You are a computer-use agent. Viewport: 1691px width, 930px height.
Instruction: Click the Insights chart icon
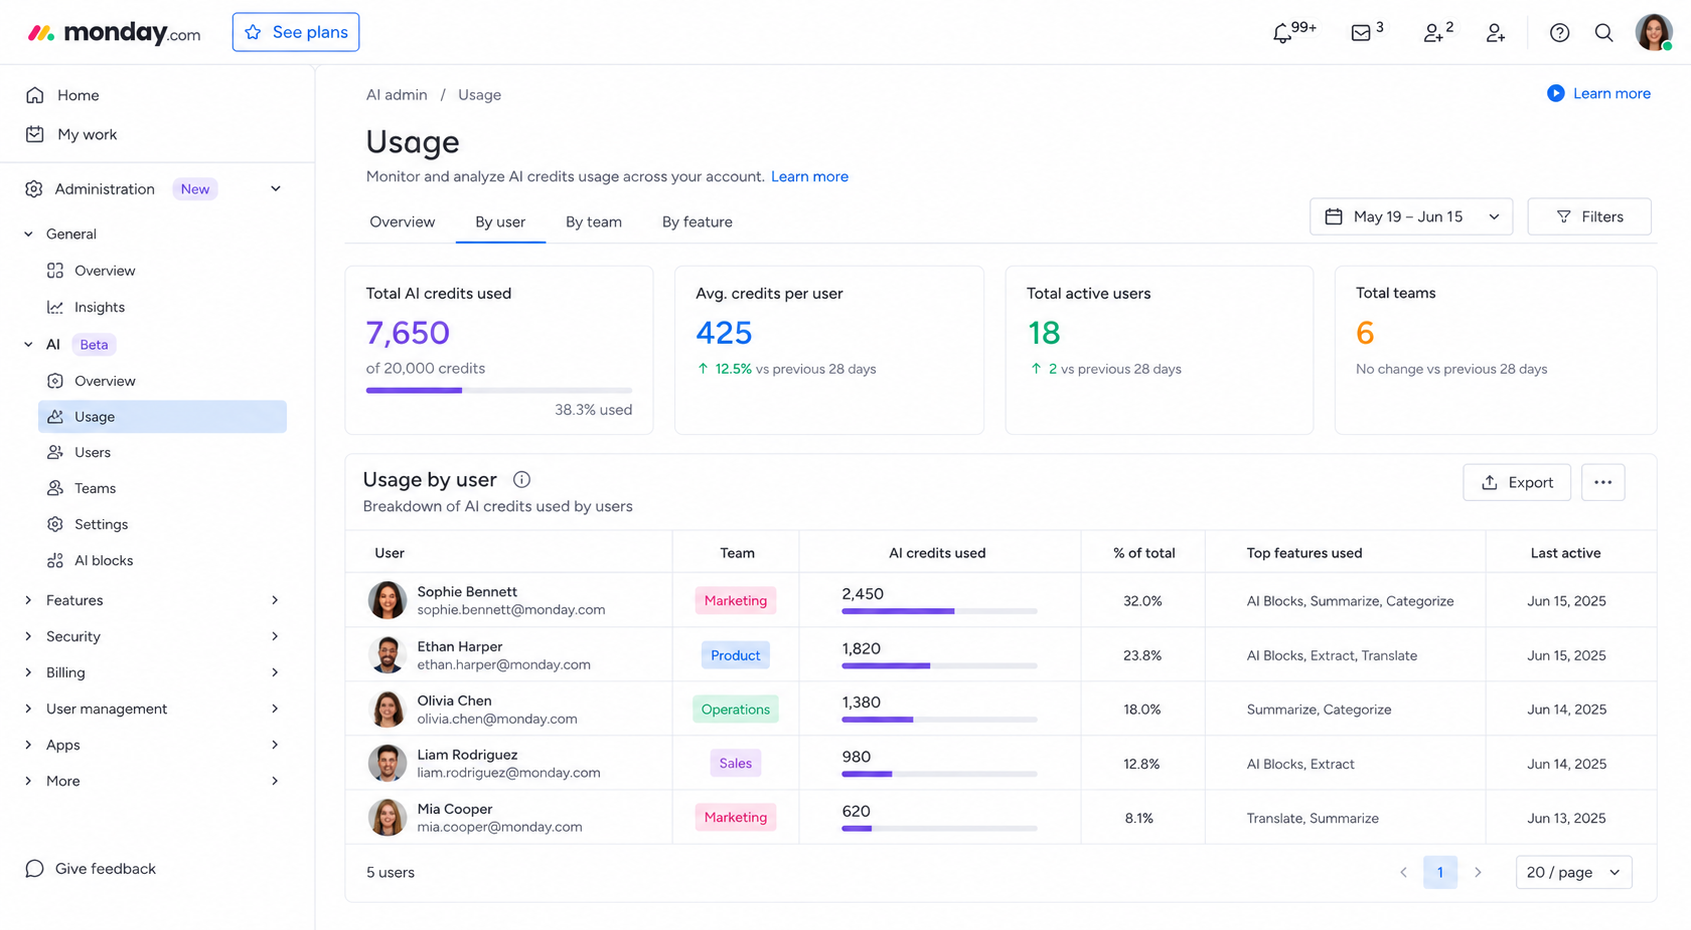(55, 307)
